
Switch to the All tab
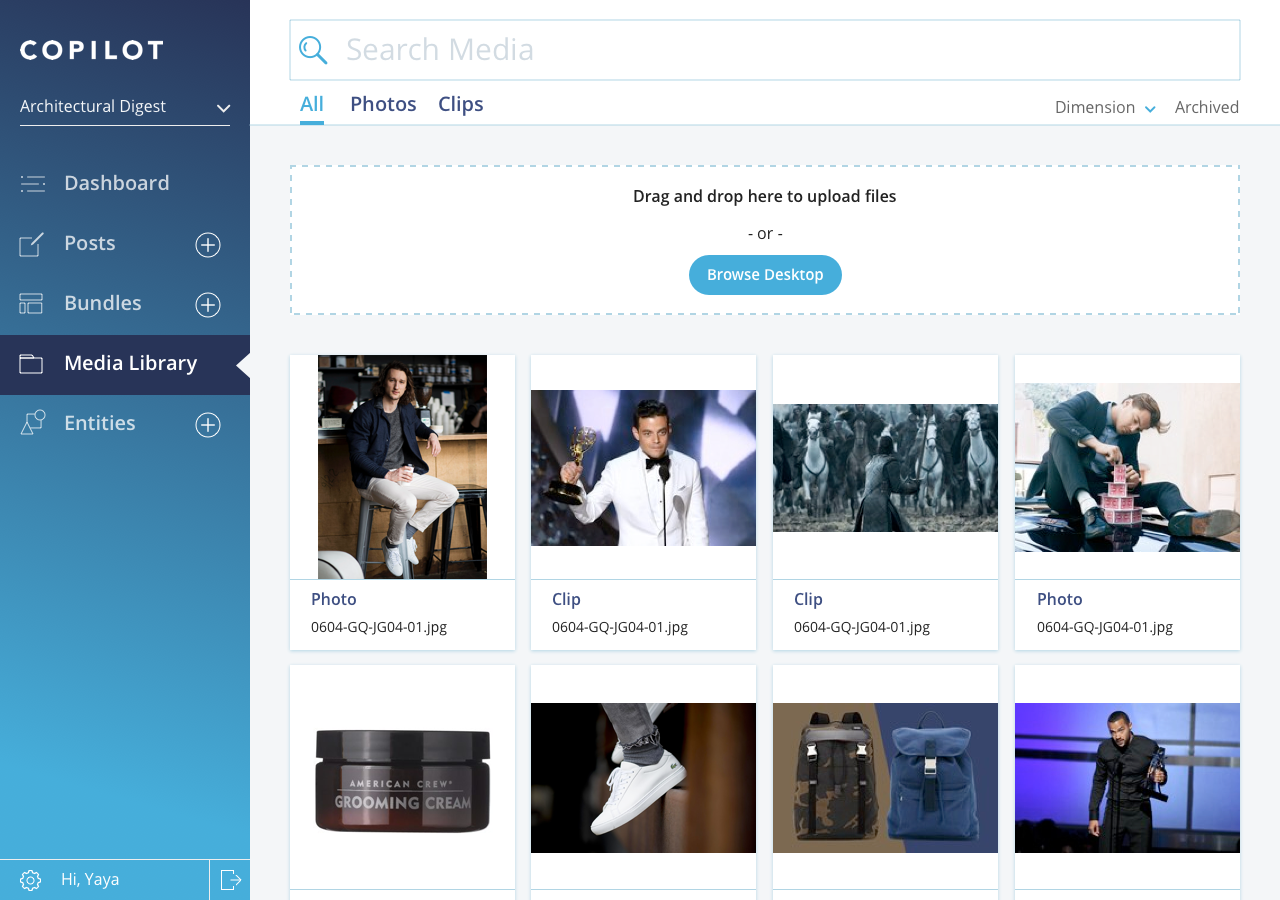[312, 105]
